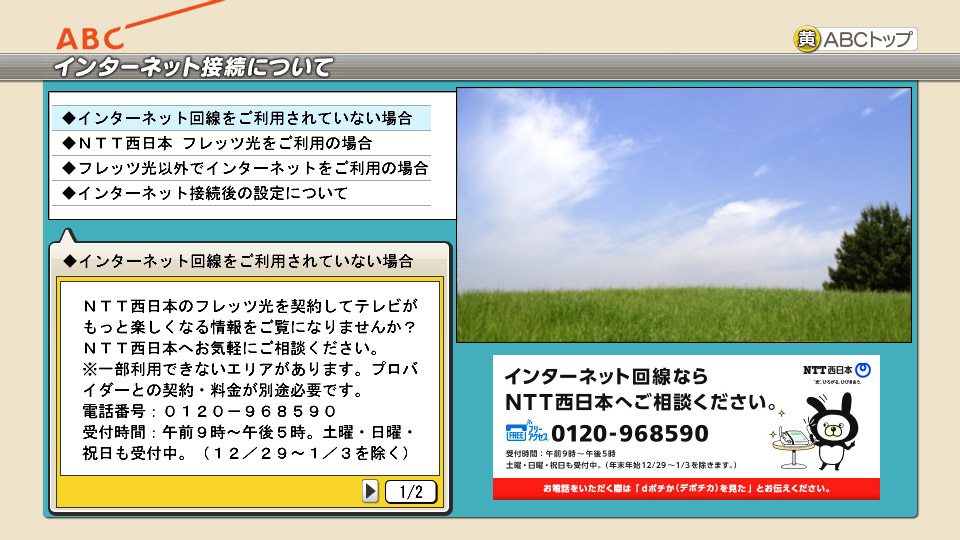The width and height of the screenshot is (960, 540).
Task: Click the sky and grass field image
Action: tap(684, 215)
